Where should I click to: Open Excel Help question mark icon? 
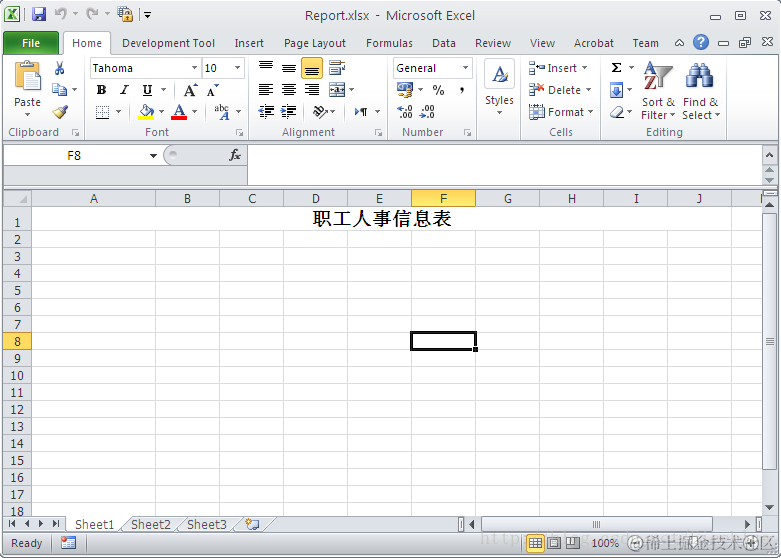(700, 42)
